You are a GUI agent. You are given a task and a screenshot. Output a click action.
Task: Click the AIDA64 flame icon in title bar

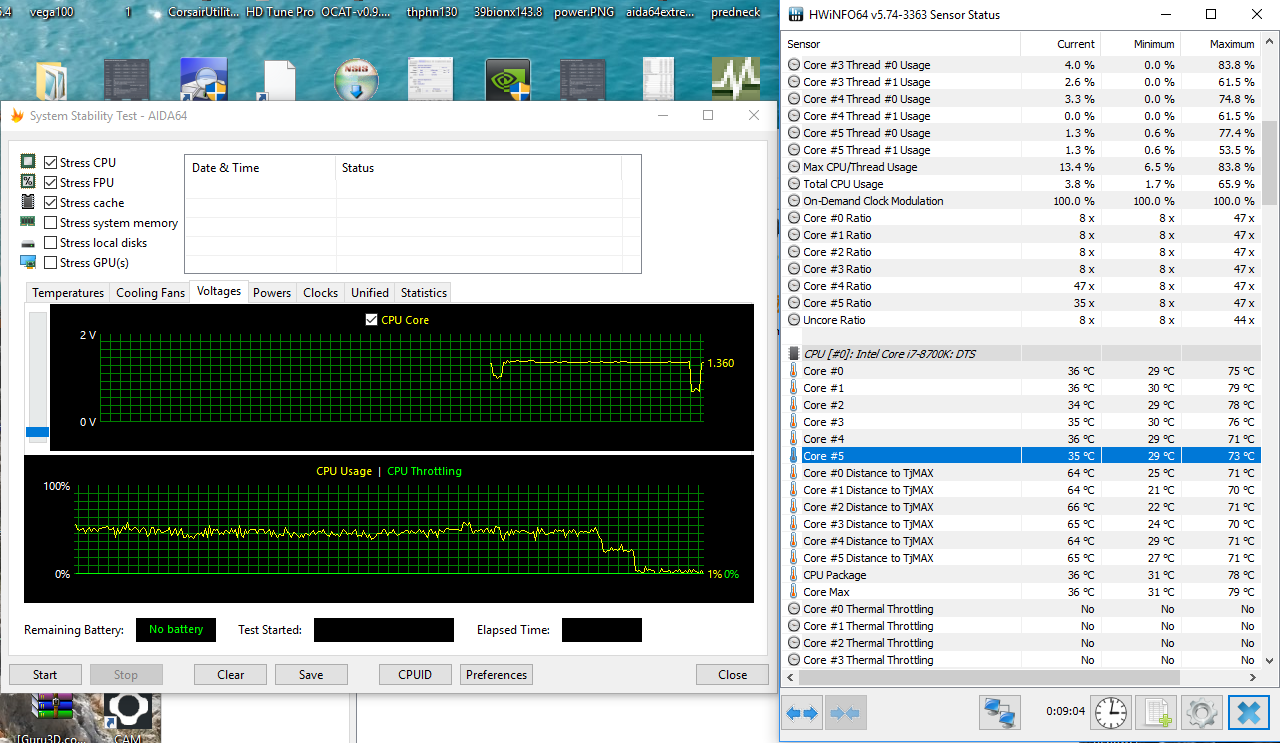(17, 115)
